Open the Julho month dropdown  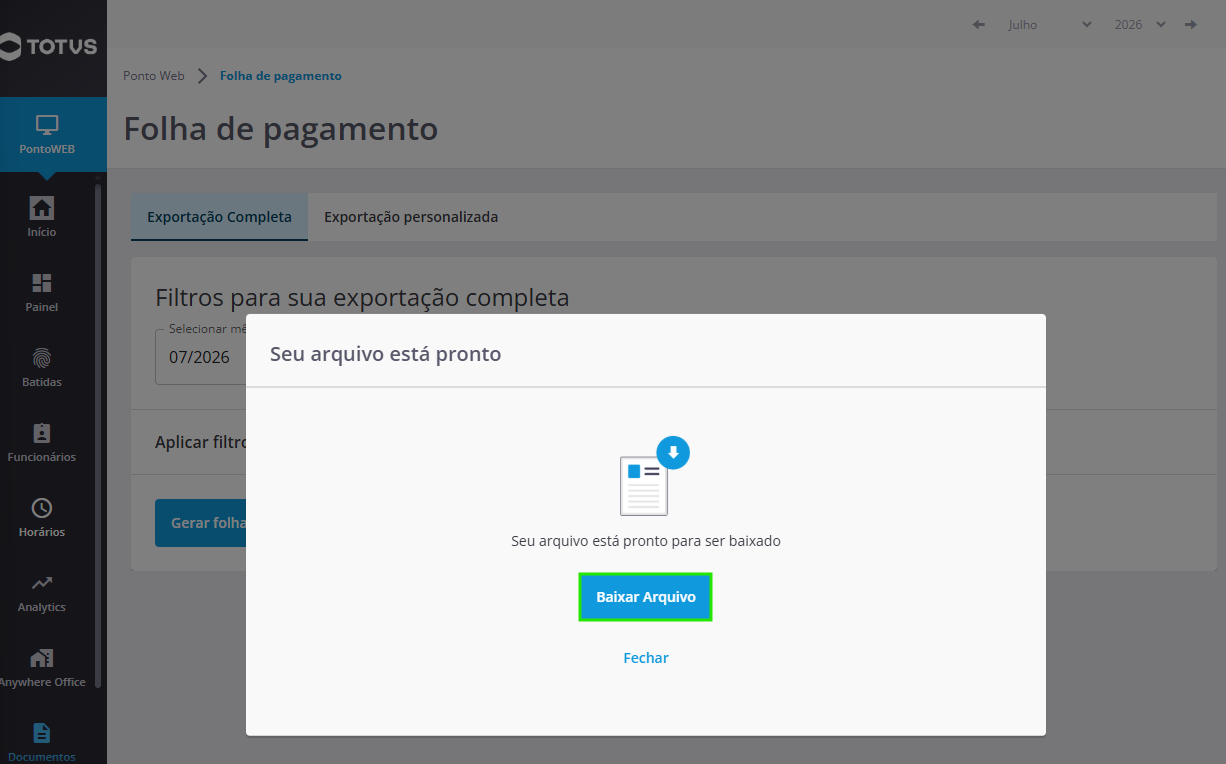[1050, 24]
